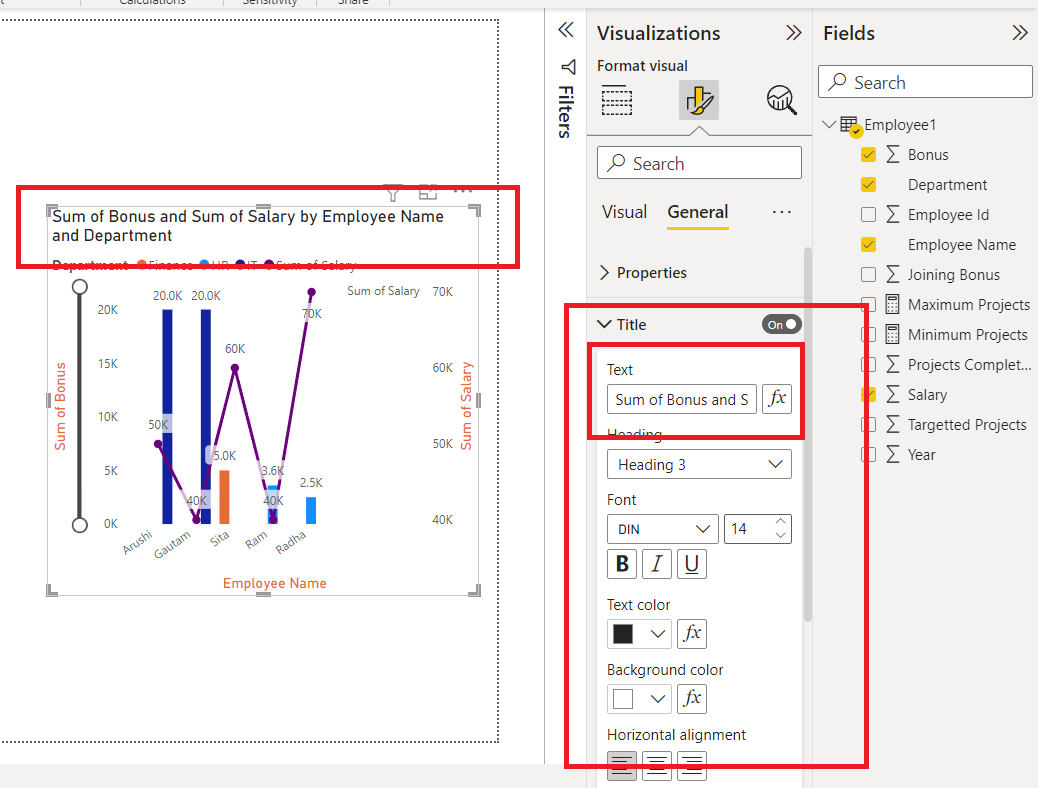1038x788 pixels.
Task: Collapse the Visualizations pane
Action: pos(793,32)
